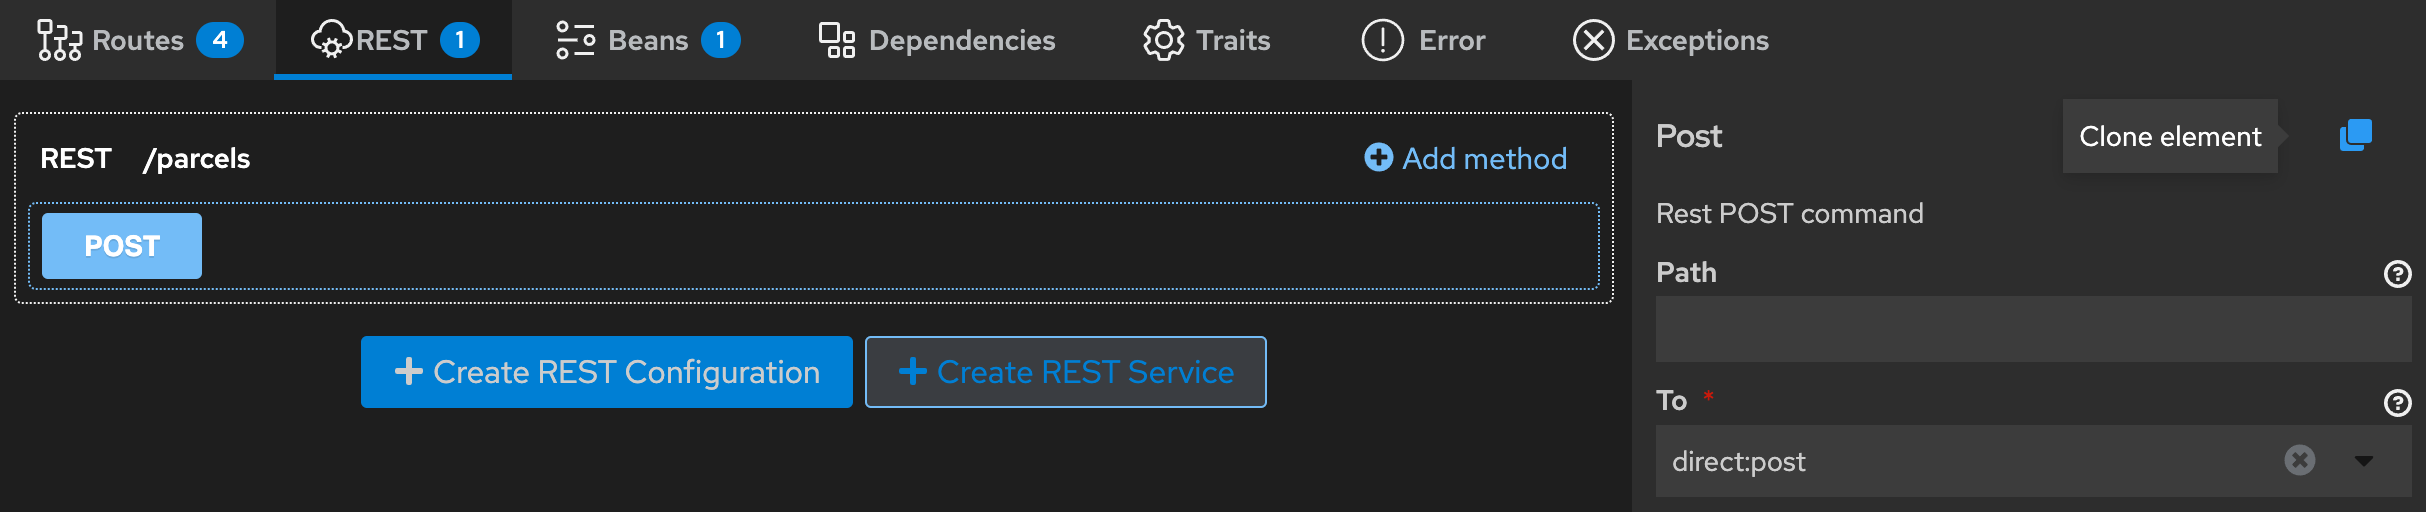
Task: Click the Routes tab branch icon
Action: (59, 40)
